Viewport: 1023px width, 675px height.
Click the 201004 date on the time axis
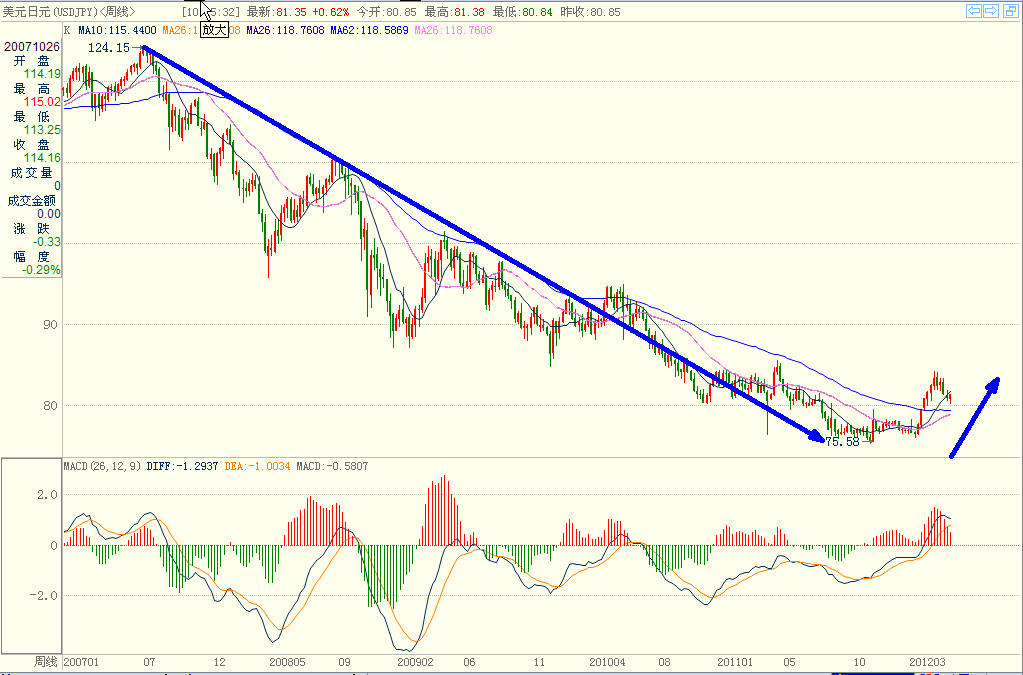pos(607,663)
